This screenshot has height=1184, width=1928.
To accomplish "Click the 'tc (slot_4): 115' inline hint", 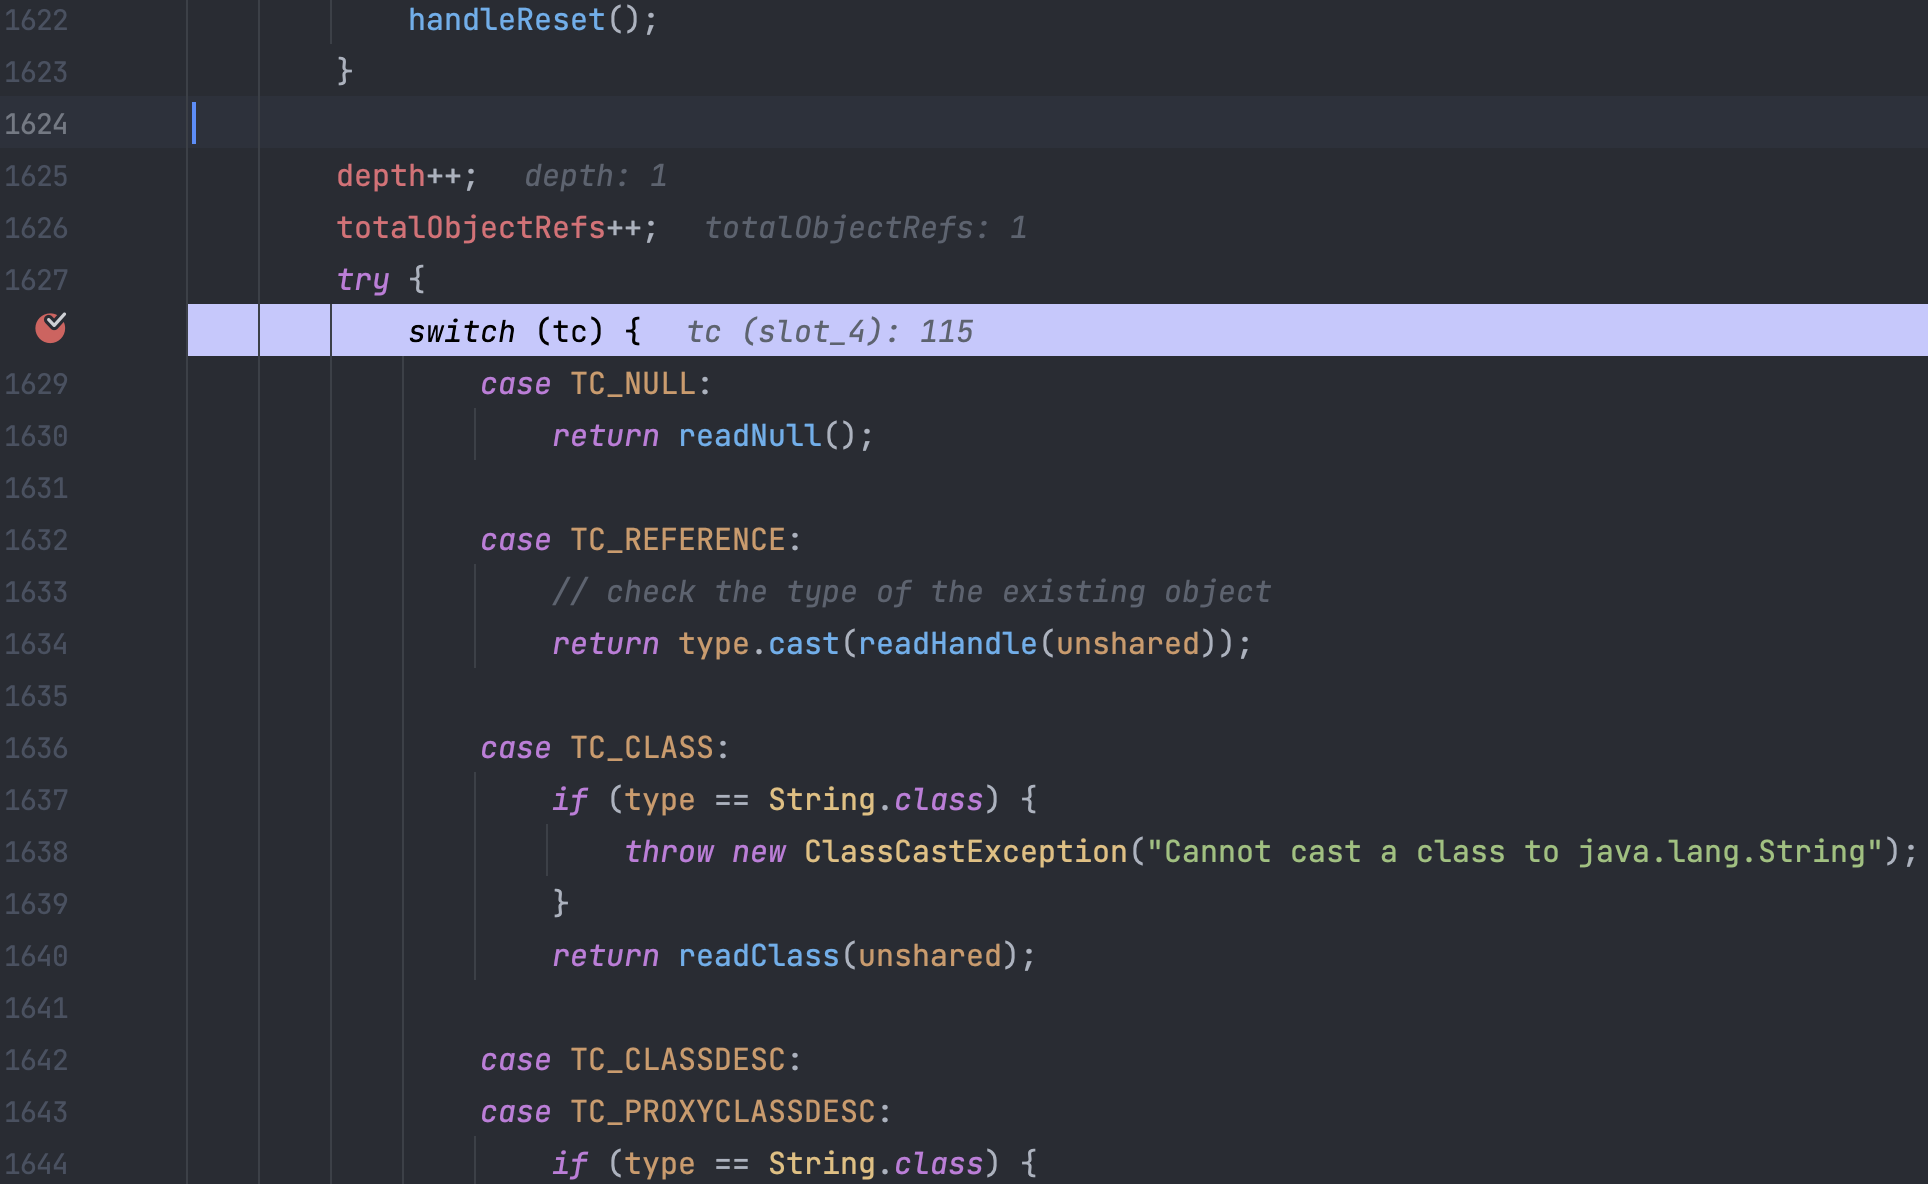I will click(829, 332).
